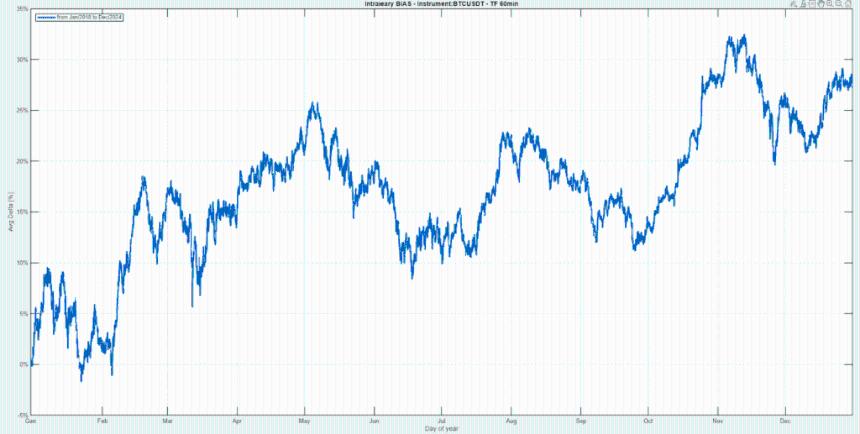The image size is (860, 434).
Task: Click the 'Jul' x-axis tick label
Action: [x=440, y=421]
